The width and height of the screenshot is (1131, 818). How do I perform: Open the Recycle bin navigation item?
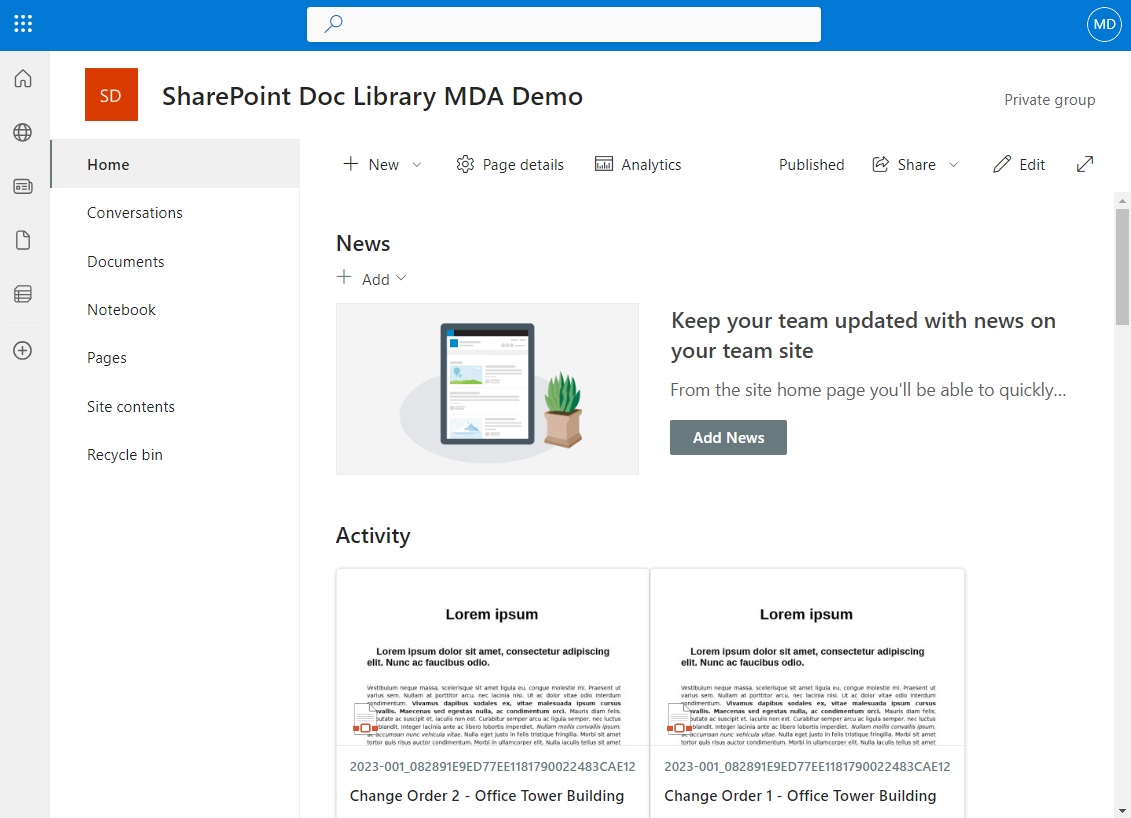point(124,454)
